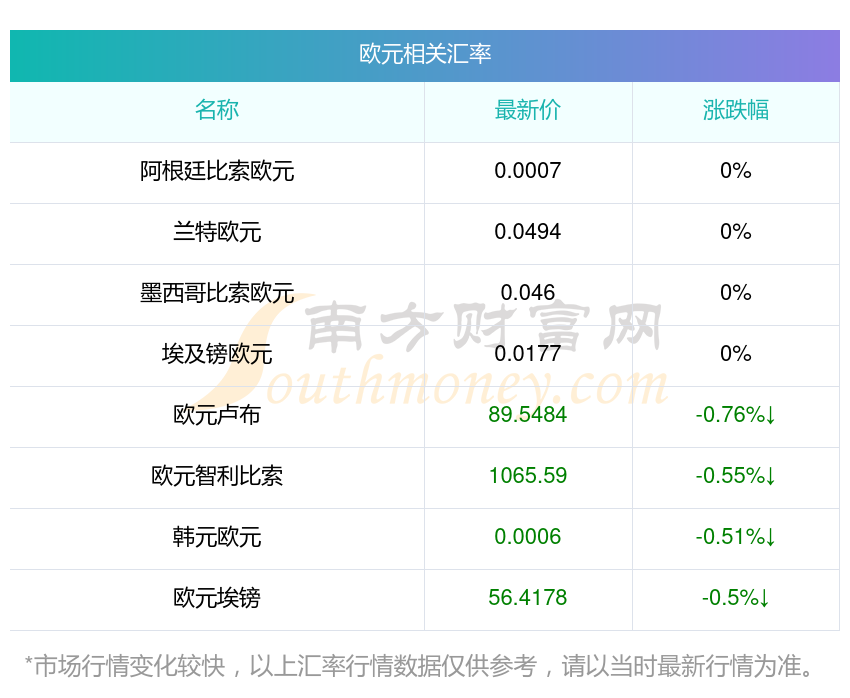Click the price 89.5484
This screenshot has height=698, width=850.
(527, 415)
